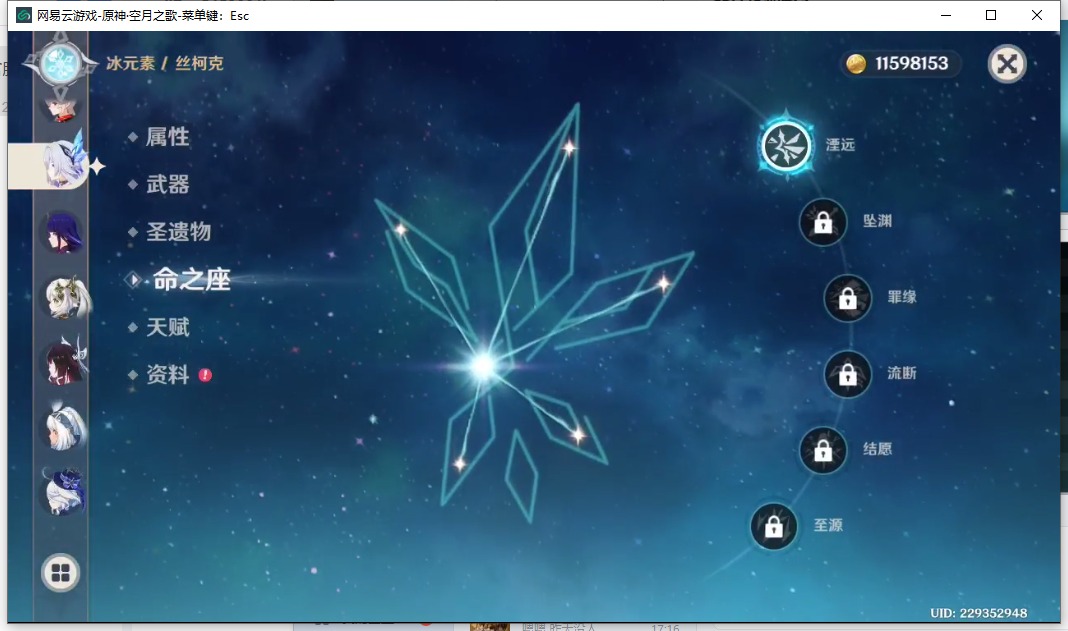Close the 网易云游戏 window

(x=1037, y=15)
